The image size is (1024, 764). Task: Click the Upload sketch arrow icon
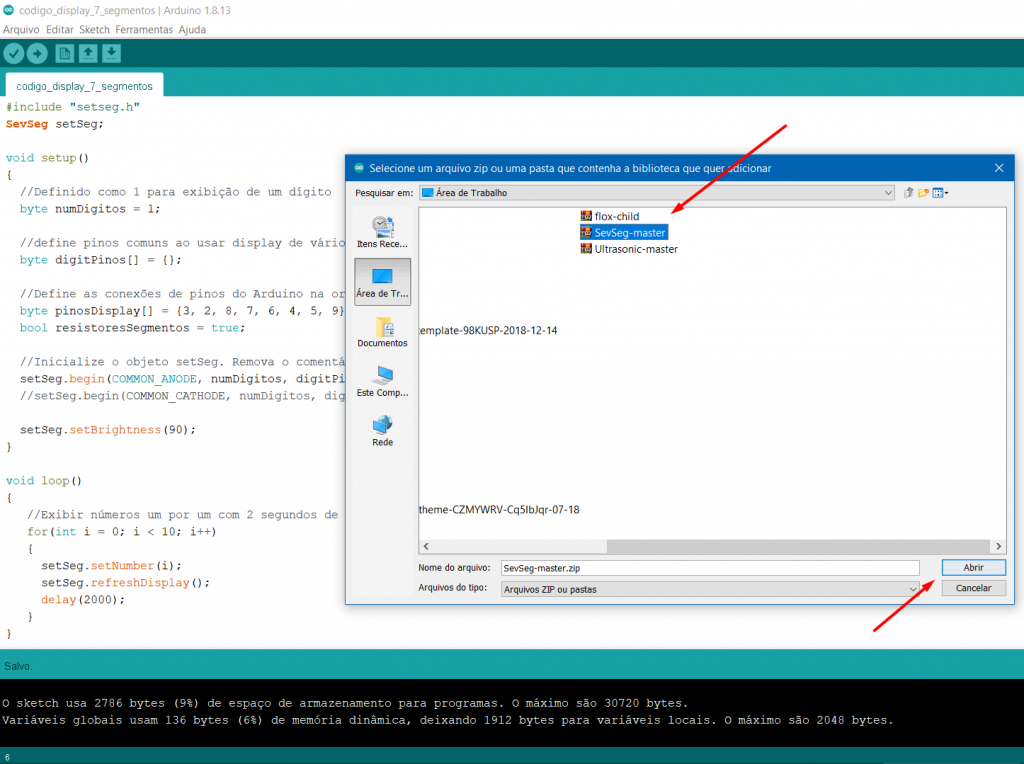[x=37, y=53]
